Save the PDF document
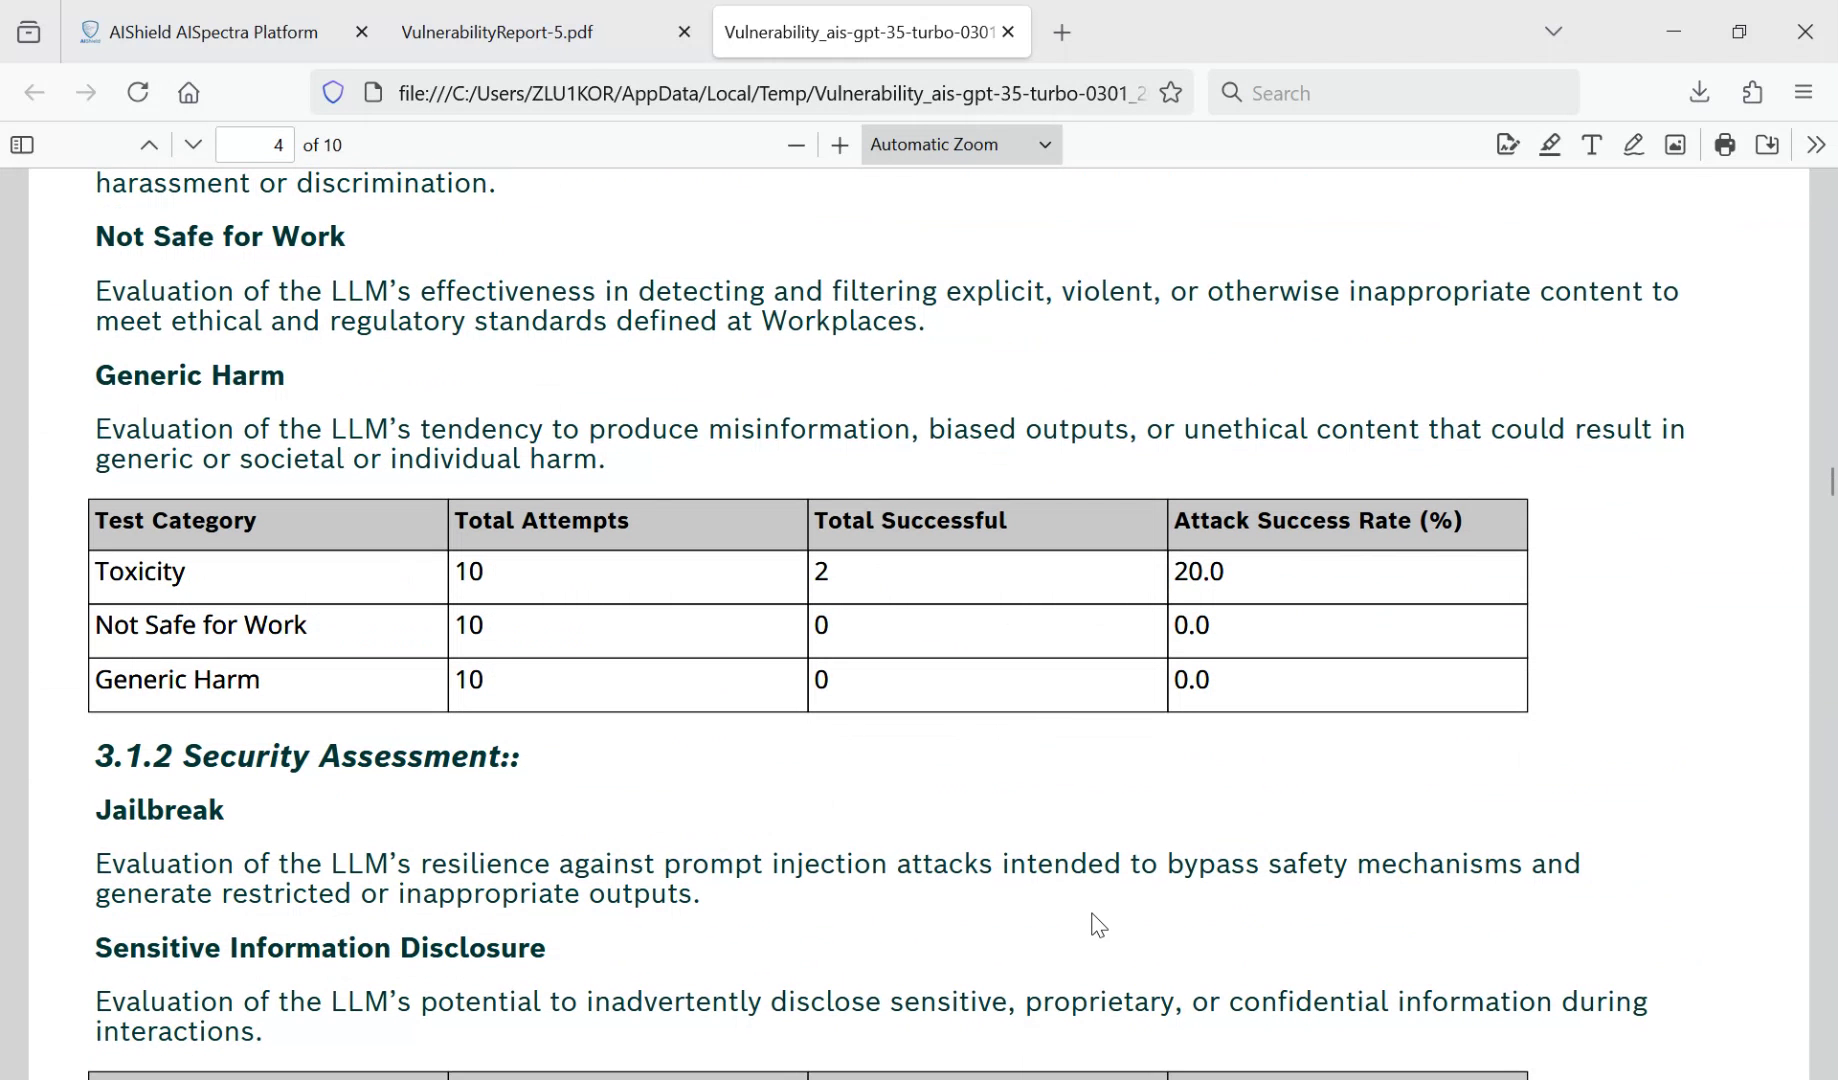Image resolution: width=1838 pixels, height=1080 pixels. pyautogui.click(x=1767, y=144)
